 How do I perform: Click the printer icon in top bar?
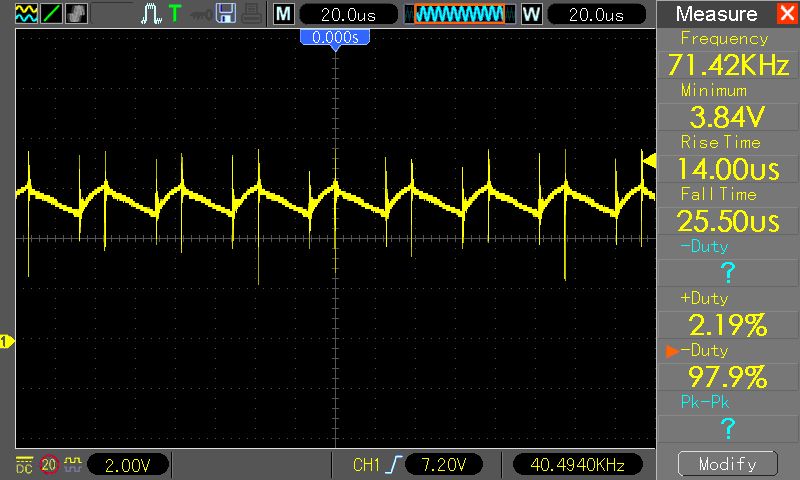[251, 14]
